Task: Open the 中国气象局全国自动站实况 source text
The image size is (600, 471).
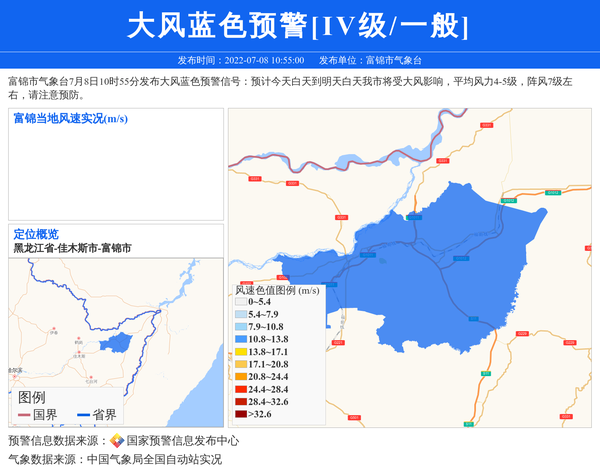Action: tap(154, 460)
